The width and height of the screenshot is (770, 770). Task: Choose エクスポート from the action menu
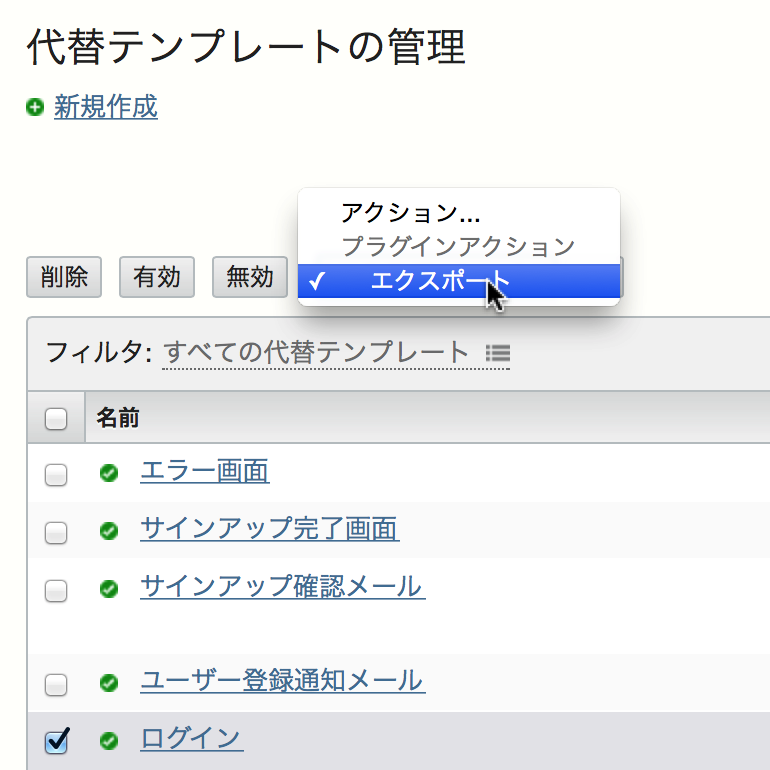[x=440, y=281]
